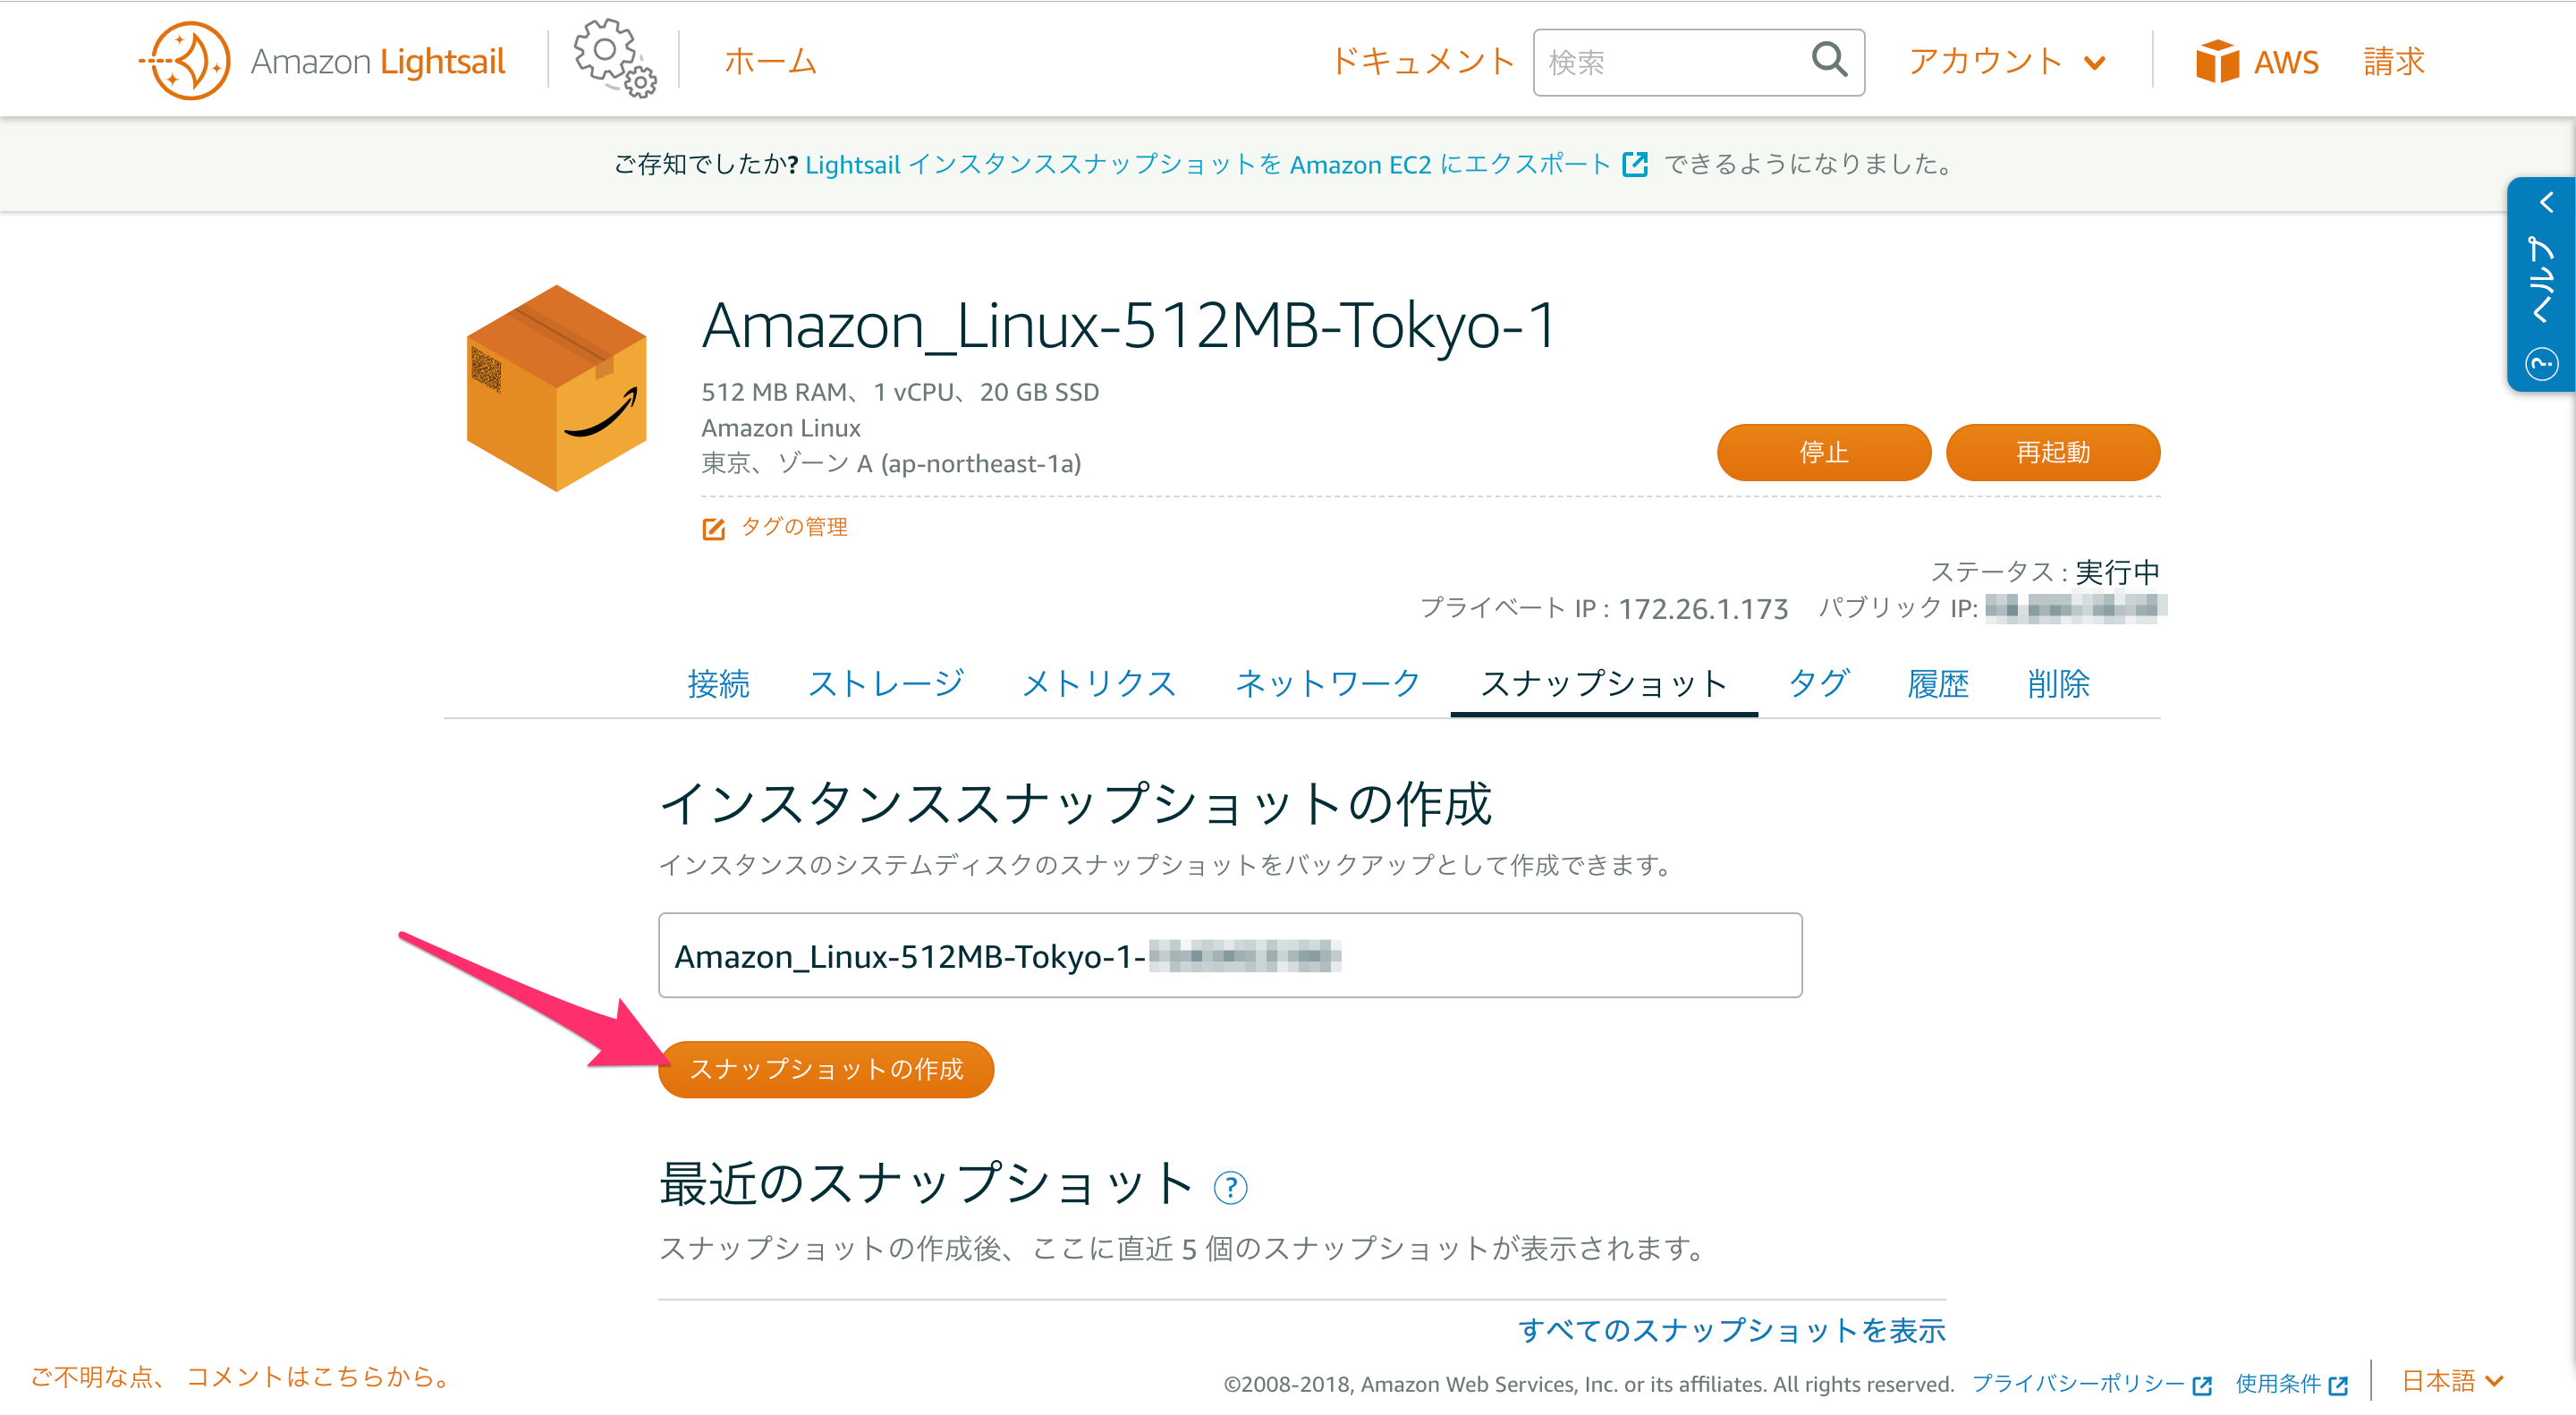The width and height of the screenshot is (2576, 1415).
Task: Click the AWS cube icon
Action: point(2218,60)
